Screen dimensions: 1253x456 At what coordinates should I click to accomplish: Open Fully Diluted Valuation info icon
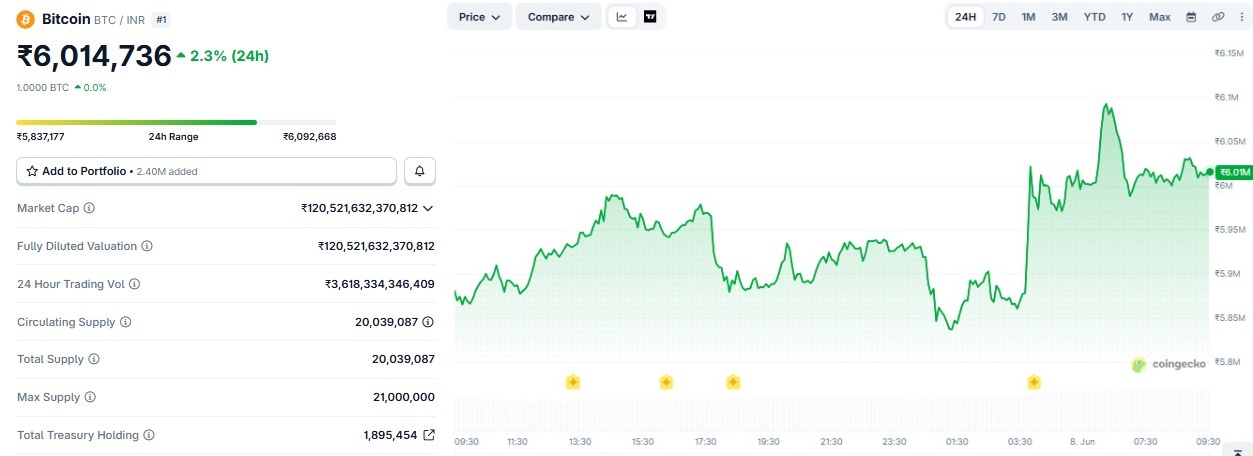(x=147, y=246)
